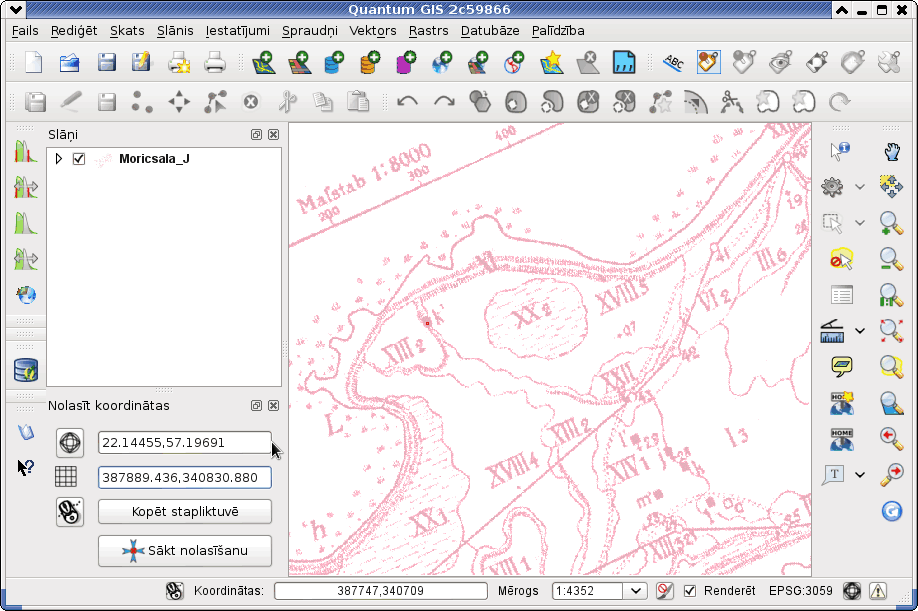Open the measure tool dropdown arrow
The width and height of the screenshot is (918, 611).
point(859,331)
